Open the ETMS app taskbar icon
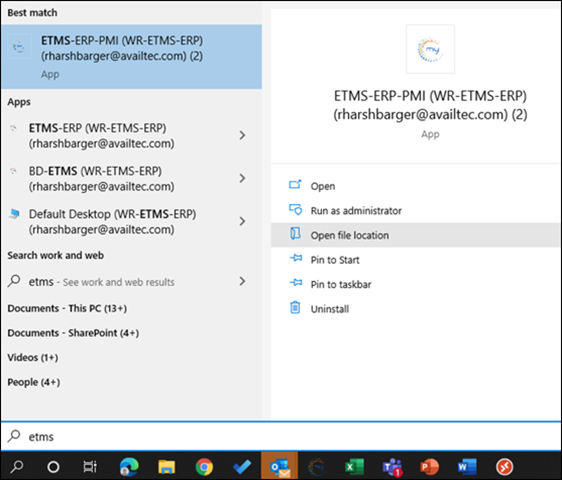 [x=317, y=467]
